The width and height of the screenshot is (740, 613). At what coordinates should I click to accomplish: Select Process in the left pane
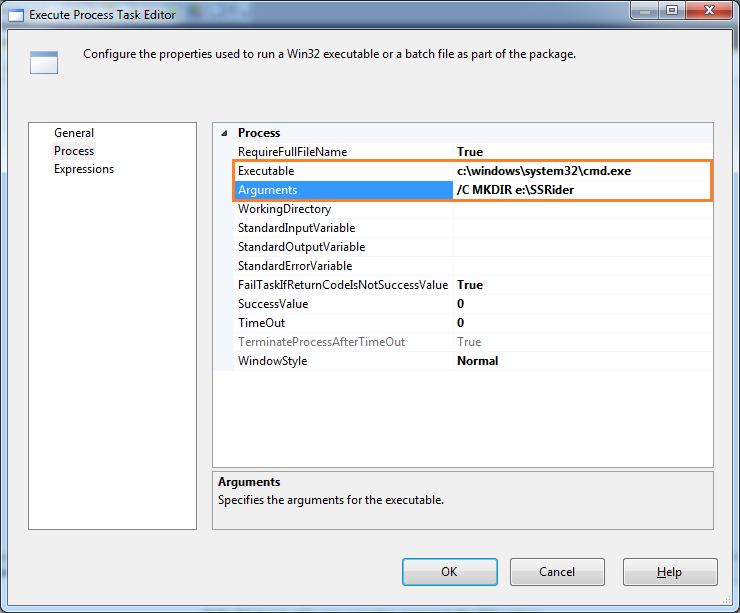click(74, 151)
